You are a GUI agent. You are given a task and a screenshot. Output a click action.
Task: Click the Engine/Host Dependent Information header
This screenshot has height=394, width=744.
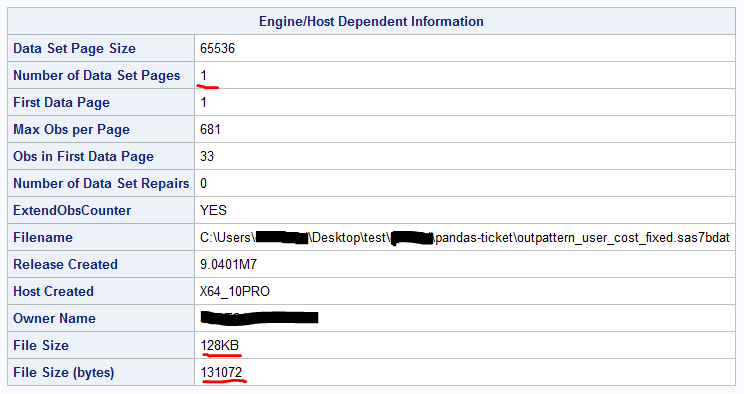pos(371,21)
